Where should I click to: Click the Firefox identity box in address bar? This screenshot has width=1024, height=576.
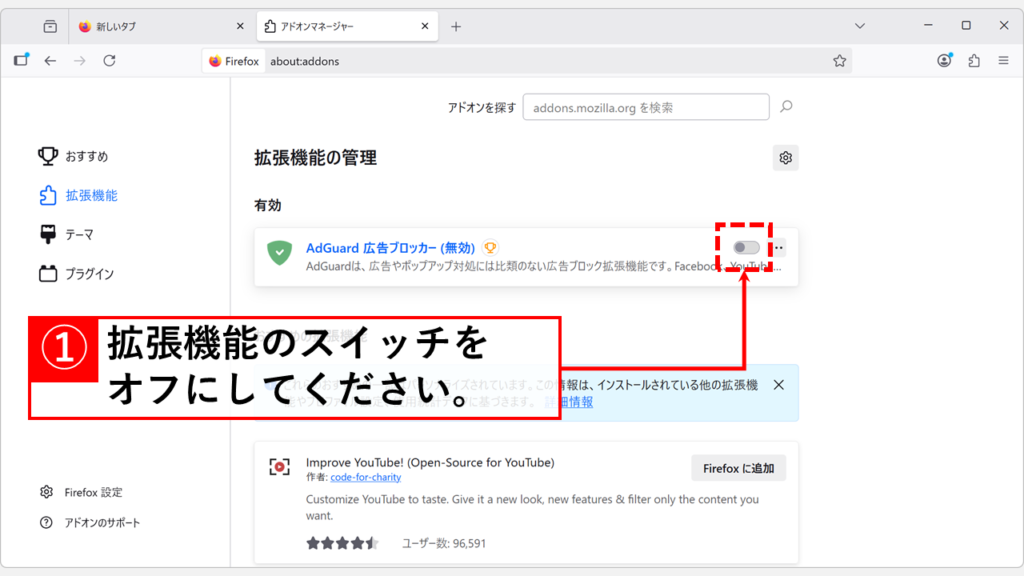coord(234,61)
